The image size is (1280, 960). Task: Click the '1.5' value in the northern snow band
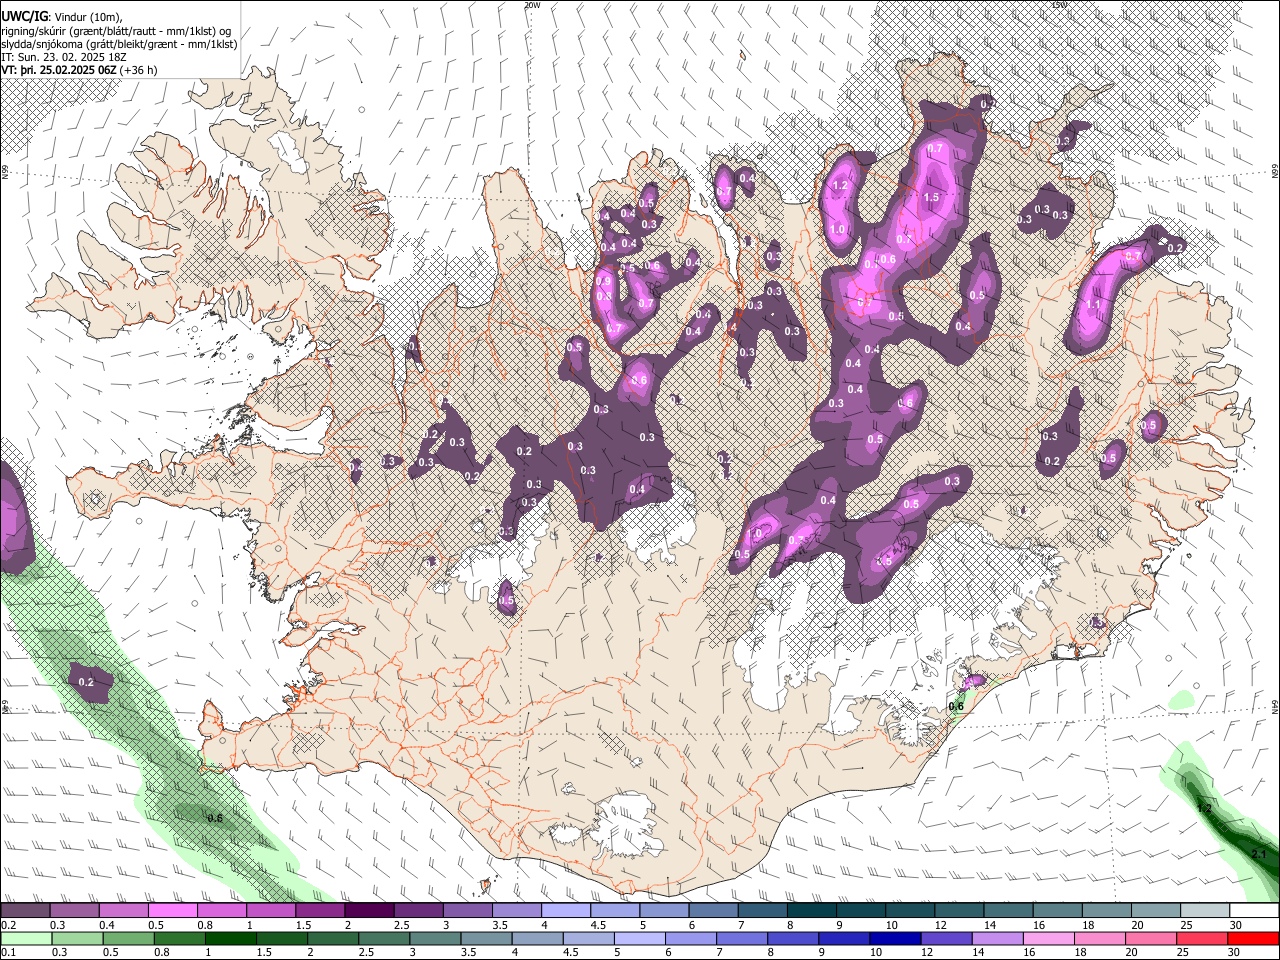(x=931, y=198)
